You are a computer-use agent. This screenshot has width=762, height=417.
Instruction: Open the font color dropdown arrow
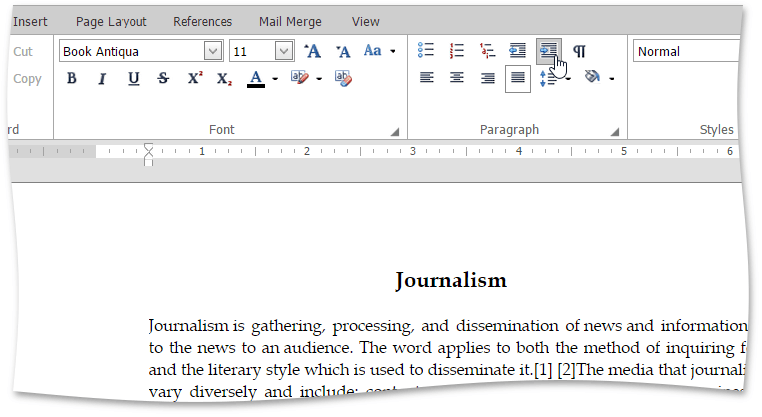(275, 79)
